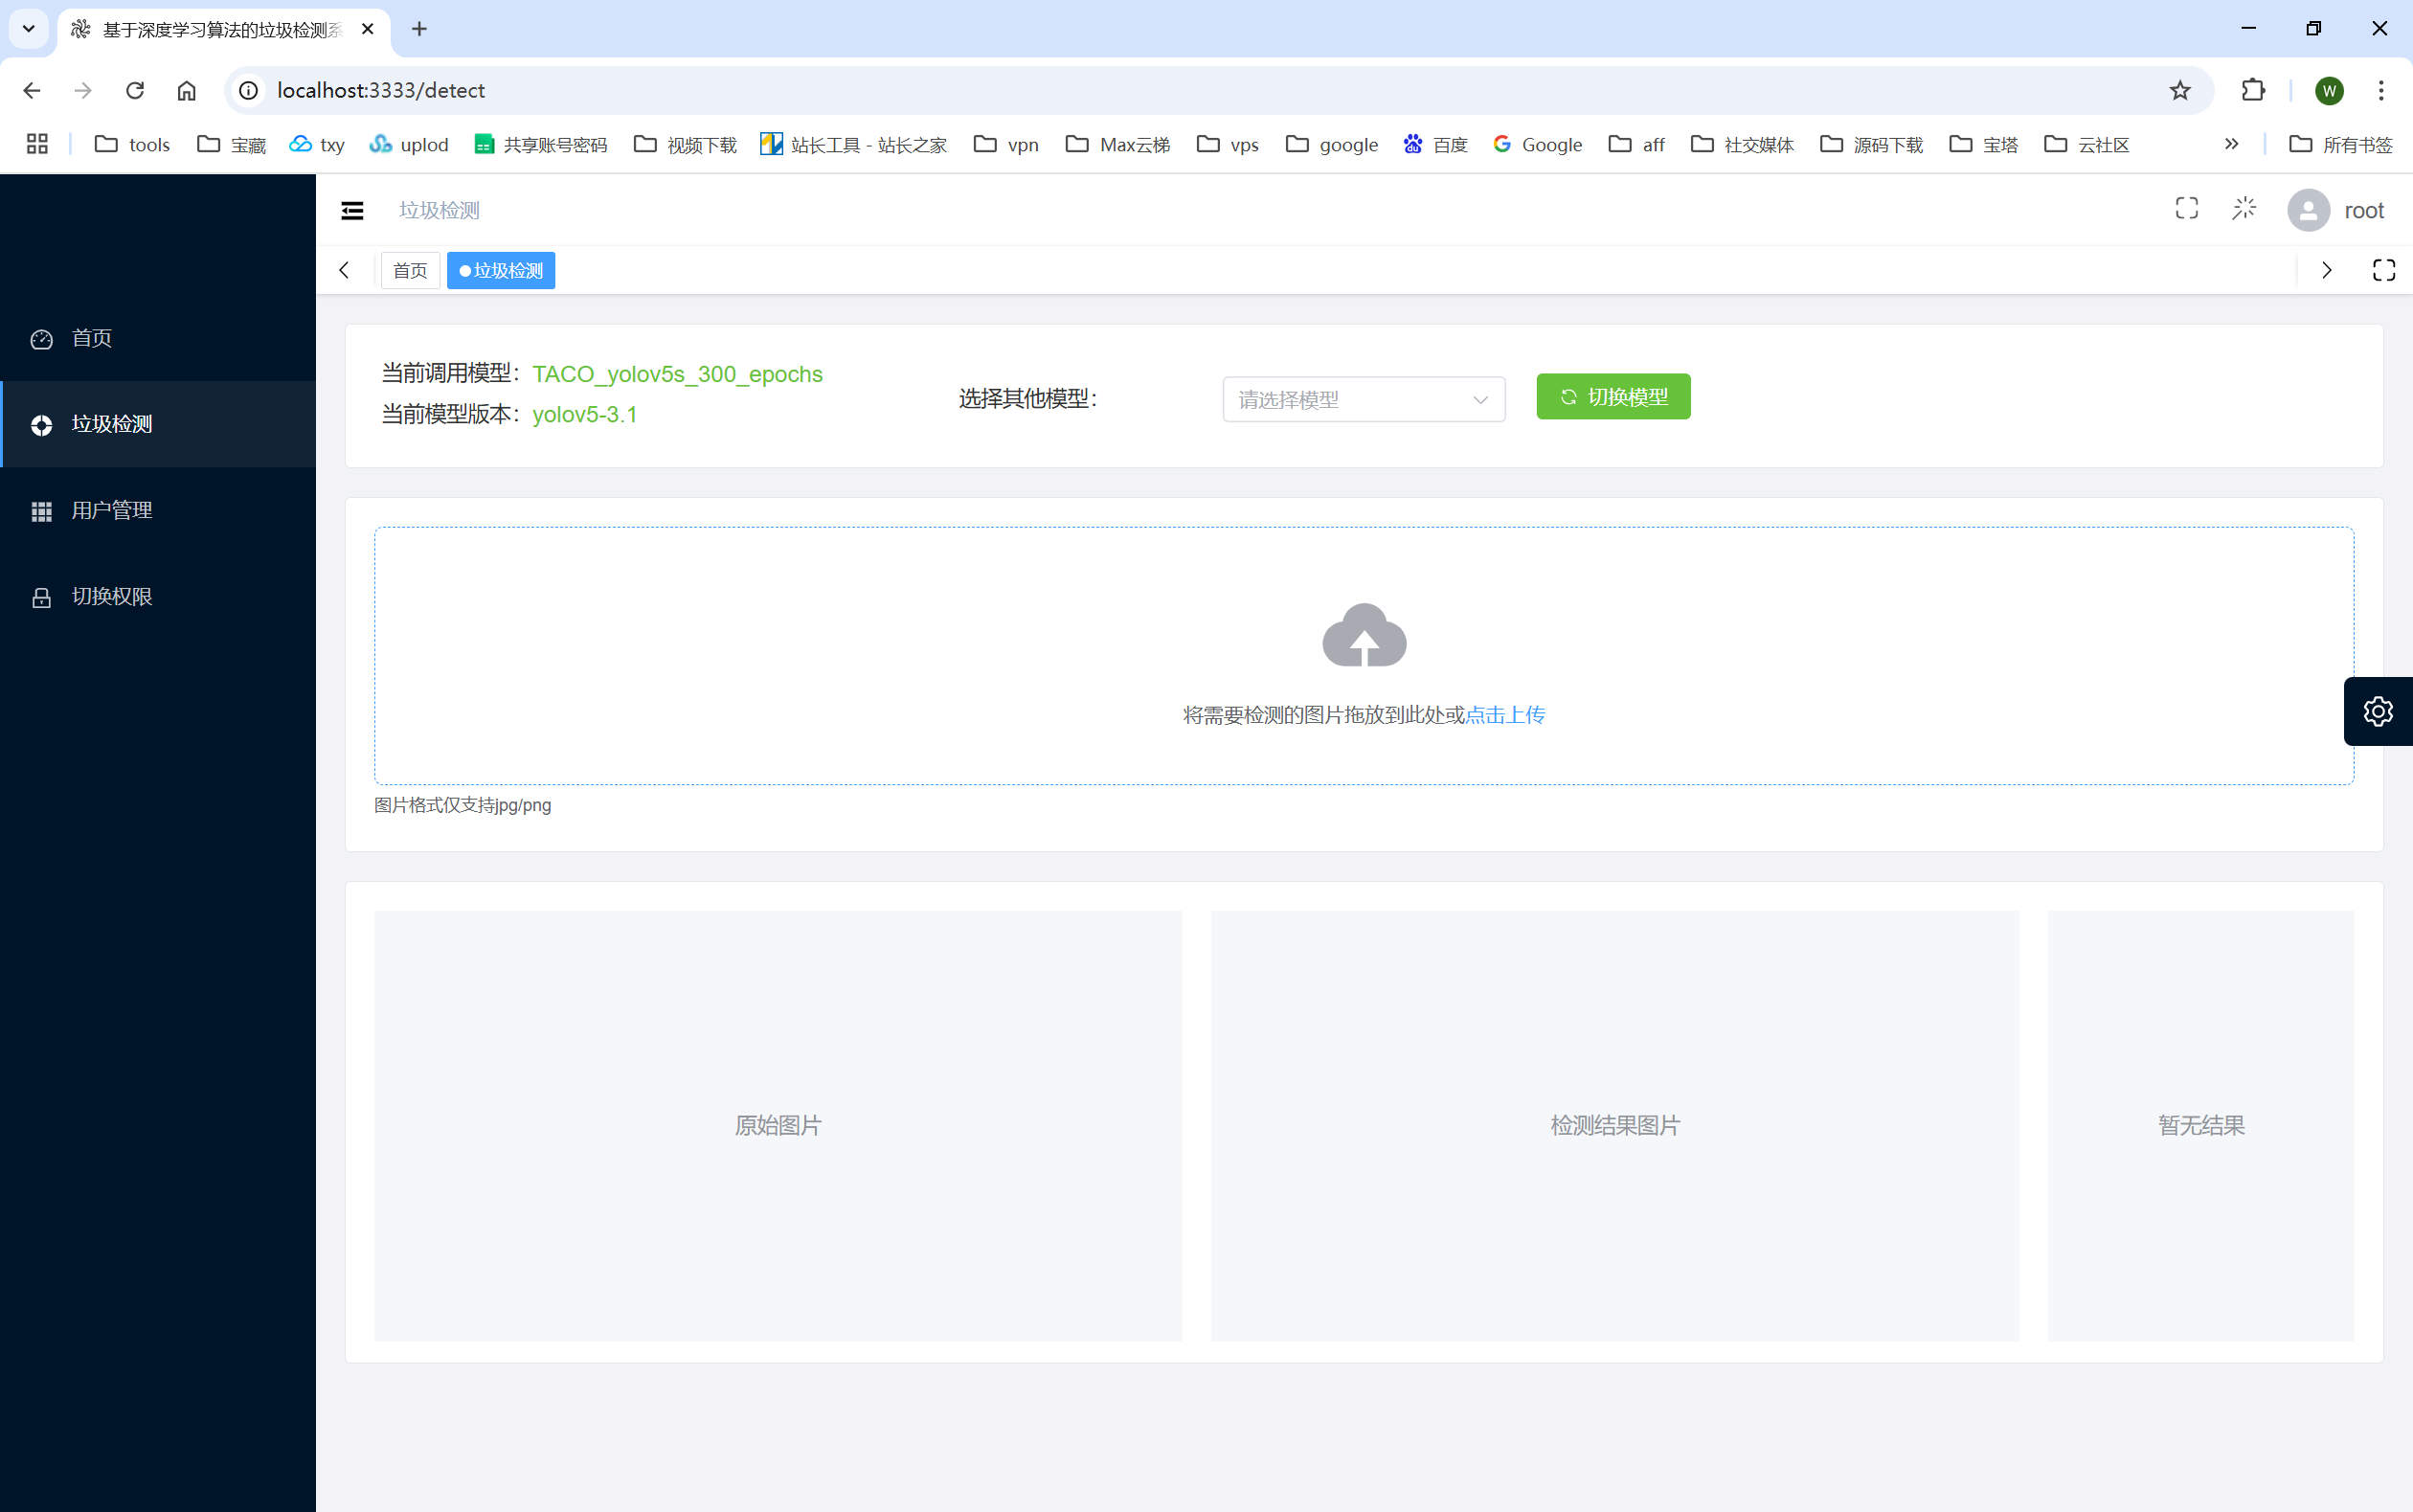
Task: Open the txy bookmark
Action: [x=316, y=144]
